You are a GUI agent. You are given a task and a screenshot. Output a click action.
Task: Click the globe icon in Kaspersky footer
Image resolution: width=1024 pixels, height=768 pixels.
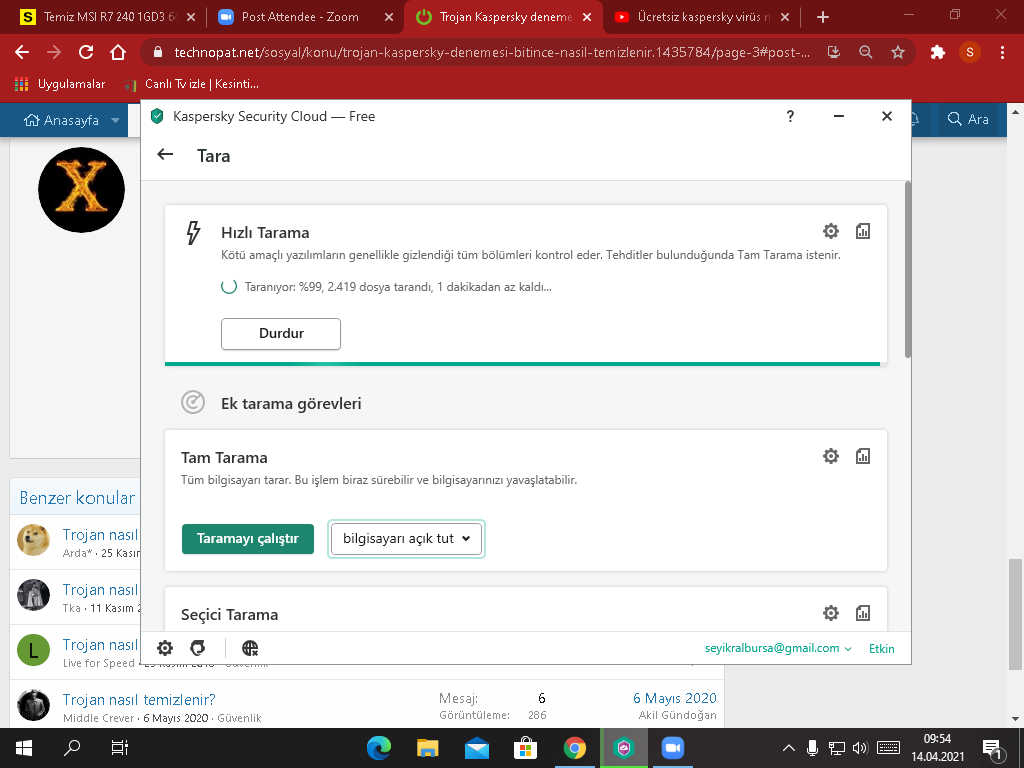pyautogui.click(x=249, y=648)
